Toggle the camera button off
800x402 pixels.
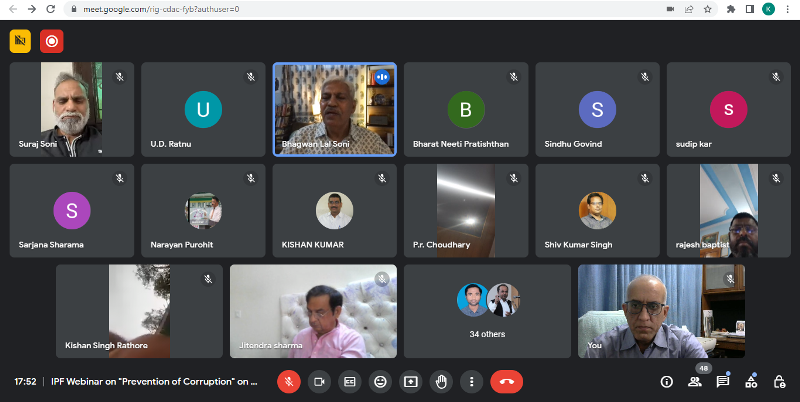pos(319,381)
